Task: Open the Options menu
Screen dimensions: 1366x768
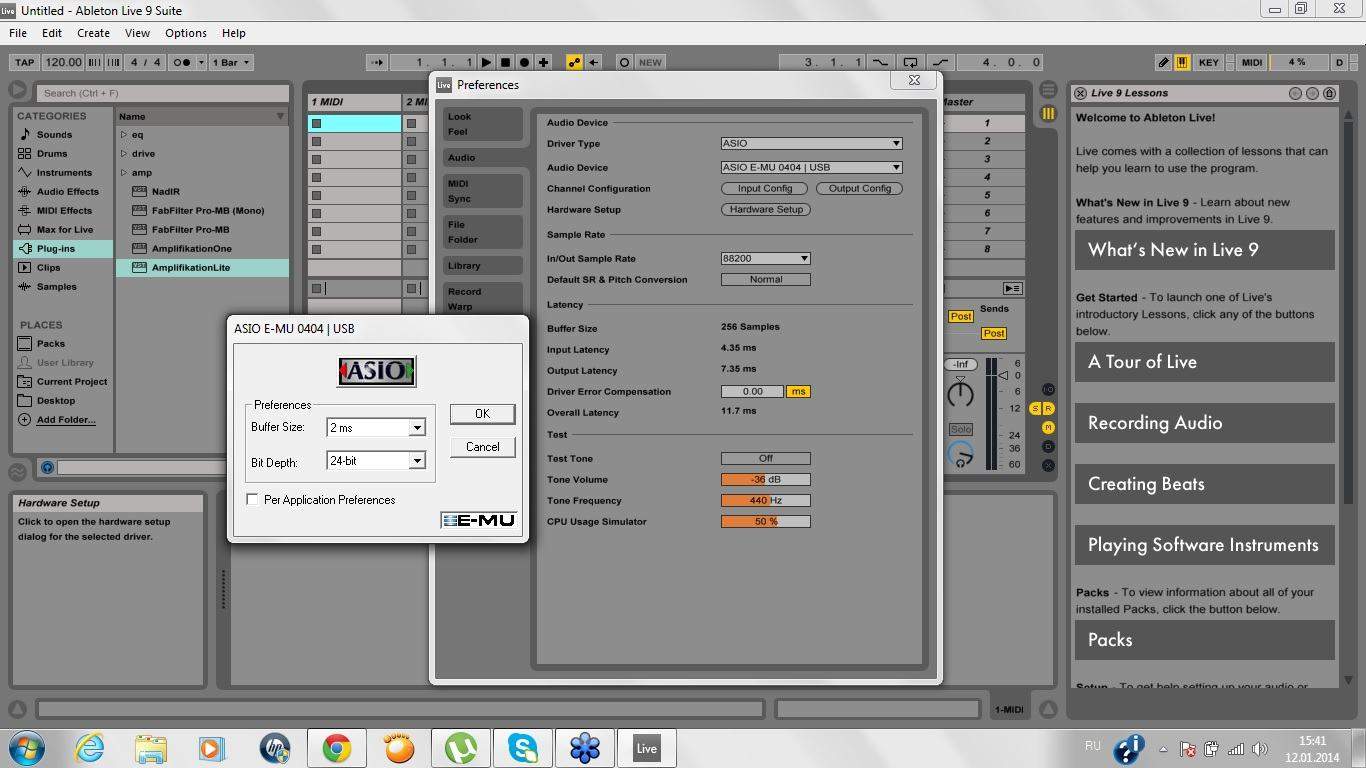Action: point(186,33)
